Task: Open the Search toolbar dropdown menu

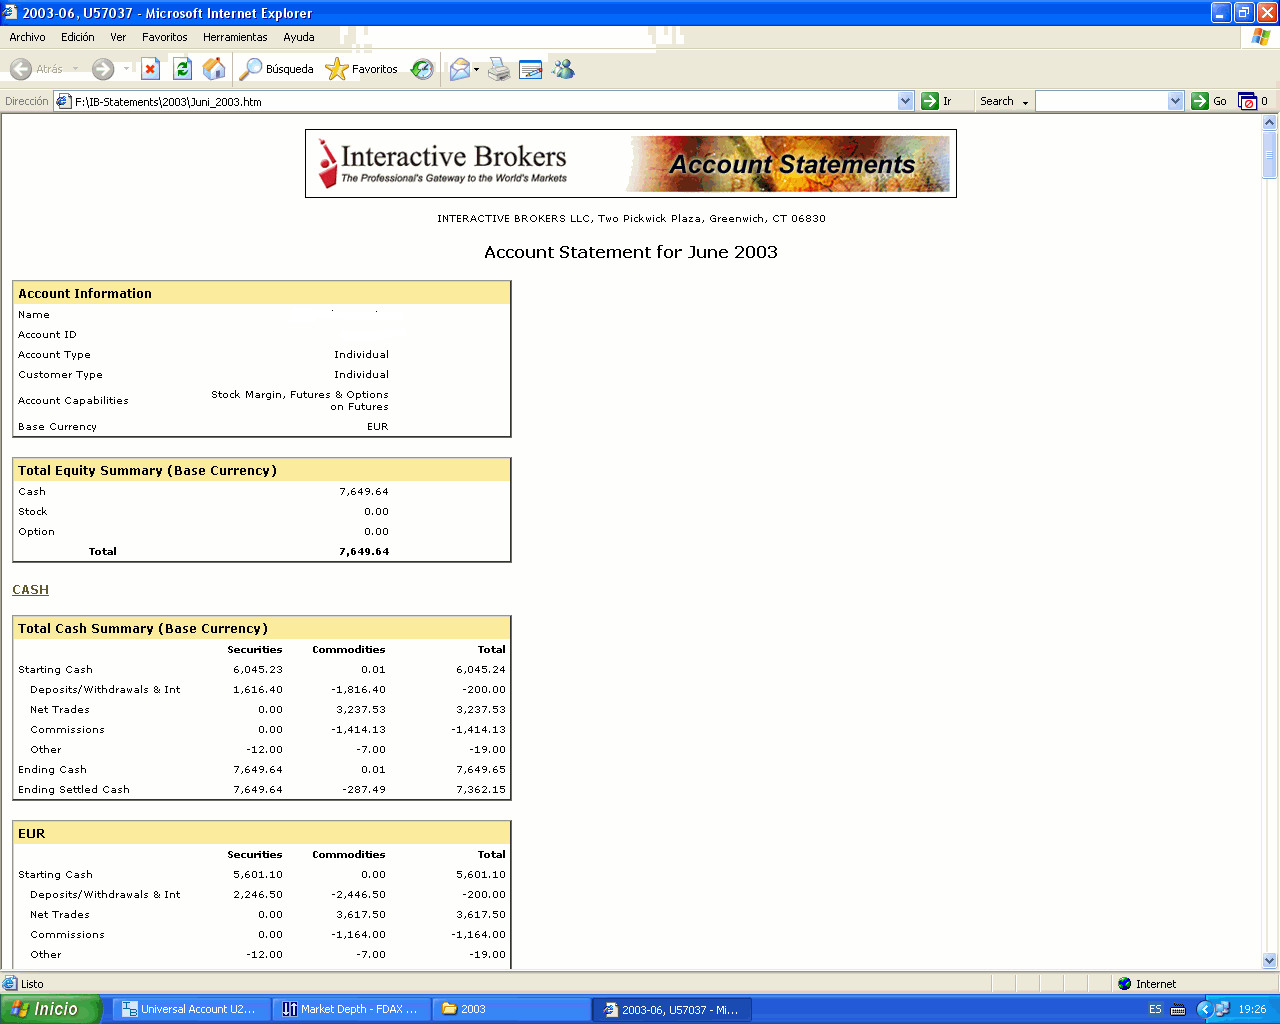Action: tap(1004, 101)
